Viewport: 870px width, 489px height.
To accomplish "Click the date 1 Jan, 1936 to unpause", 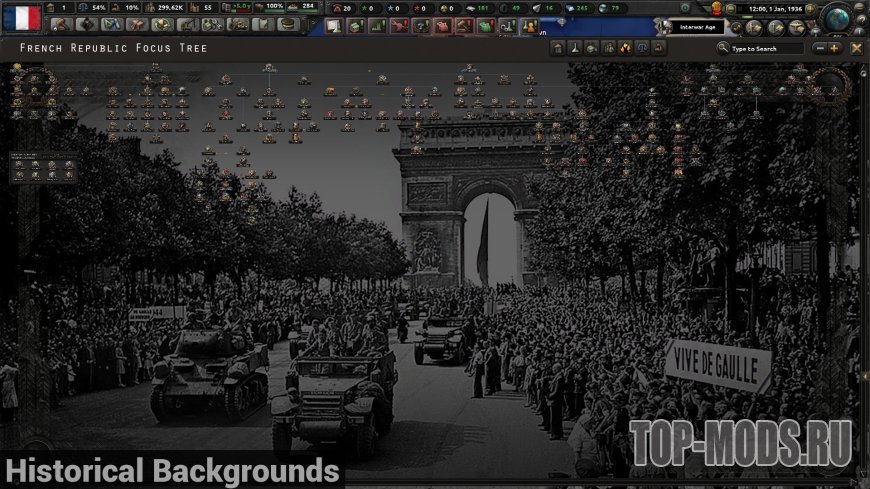I will 777,8.
